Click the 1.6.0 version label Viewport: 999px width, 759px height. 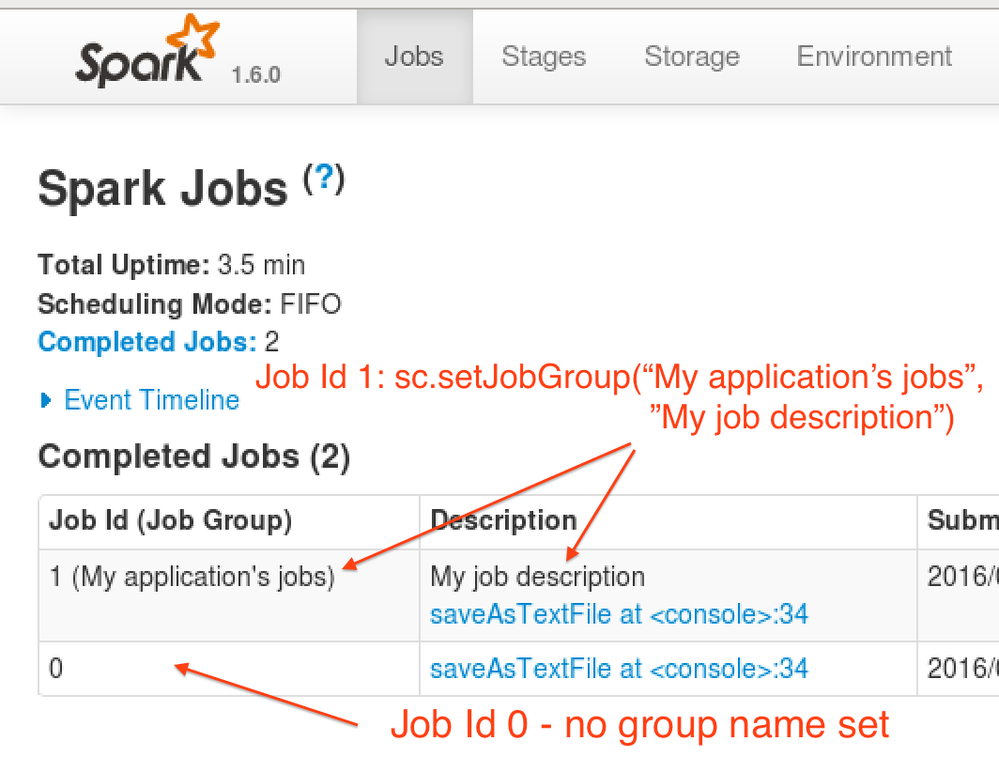[x=254, y=74]
